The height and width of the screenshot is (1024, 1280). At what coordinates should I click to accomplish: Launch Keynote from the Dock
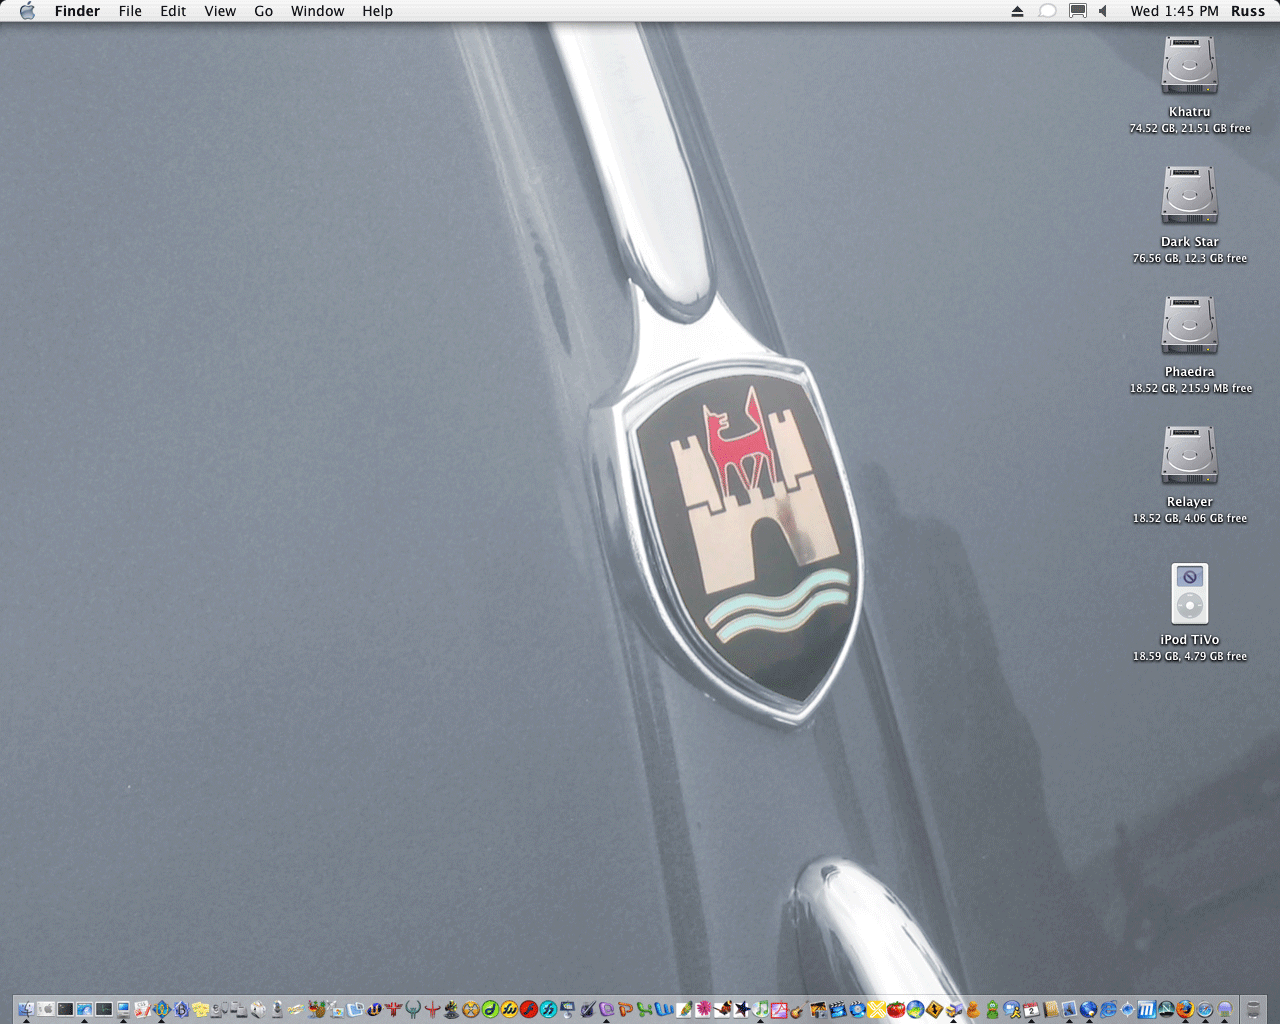[567, 1009]
